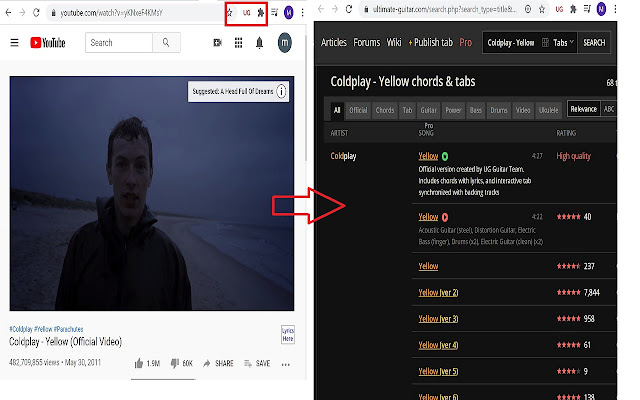This screenshot has height=400, width=640.
Task: Go back in Ultimate Guitar browser window
Action: (x=321, y=9)
